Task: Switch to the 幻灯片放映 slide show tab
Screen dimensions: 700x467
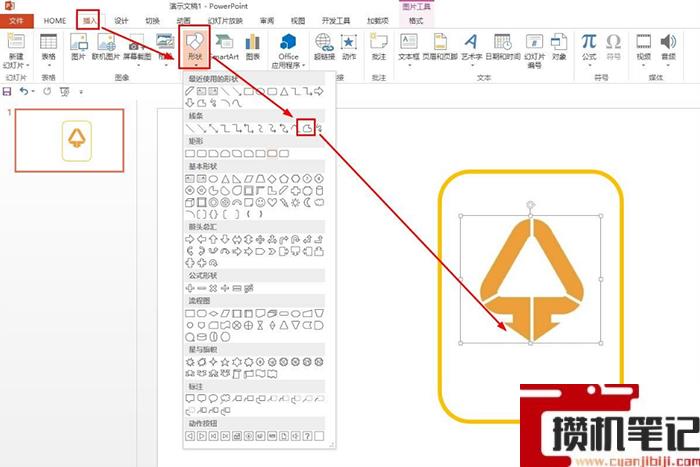Action: click(x=225, y=21)
